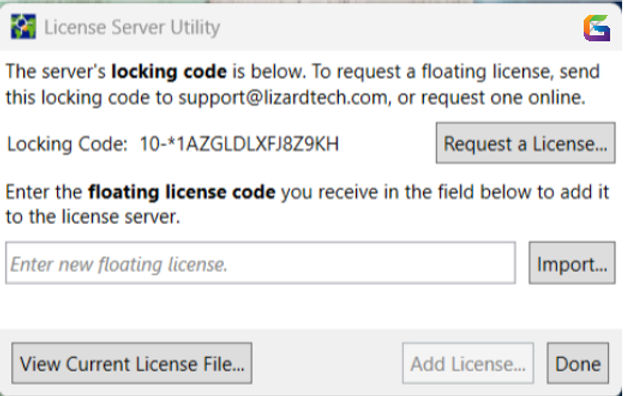
Task: Click the License Server Utility title text
Action: [x=132, y=28]
